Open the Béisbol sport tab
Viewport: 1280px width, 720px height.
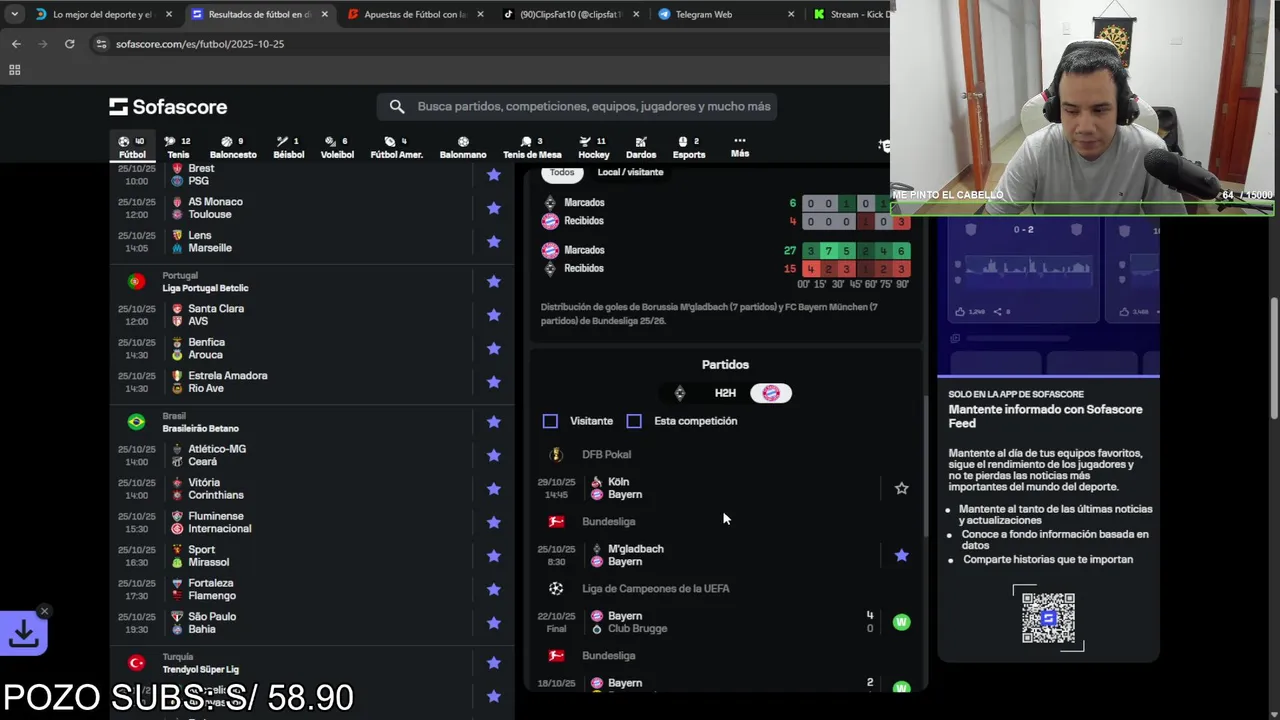(x=289, y=147)
